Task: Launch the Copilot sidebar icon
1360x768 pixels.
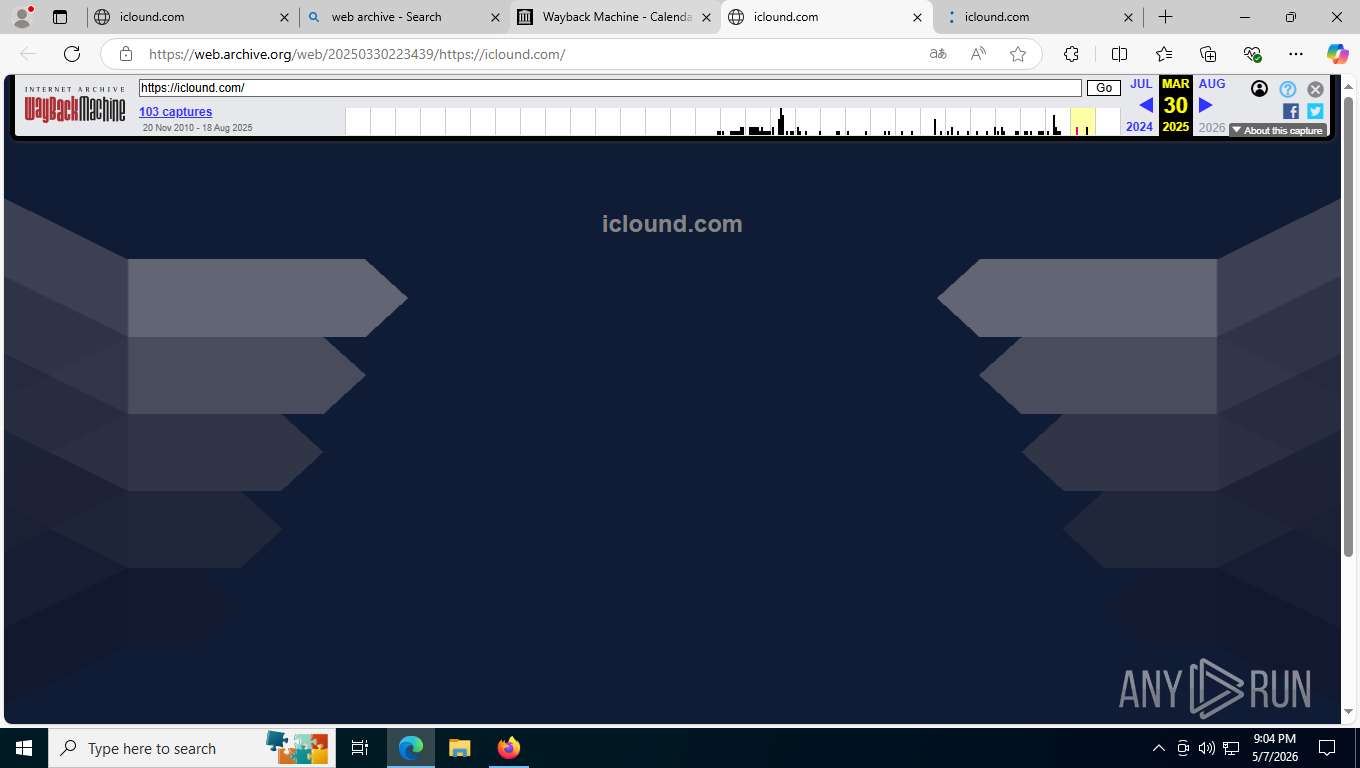Action: click(x=1337, y=54)
